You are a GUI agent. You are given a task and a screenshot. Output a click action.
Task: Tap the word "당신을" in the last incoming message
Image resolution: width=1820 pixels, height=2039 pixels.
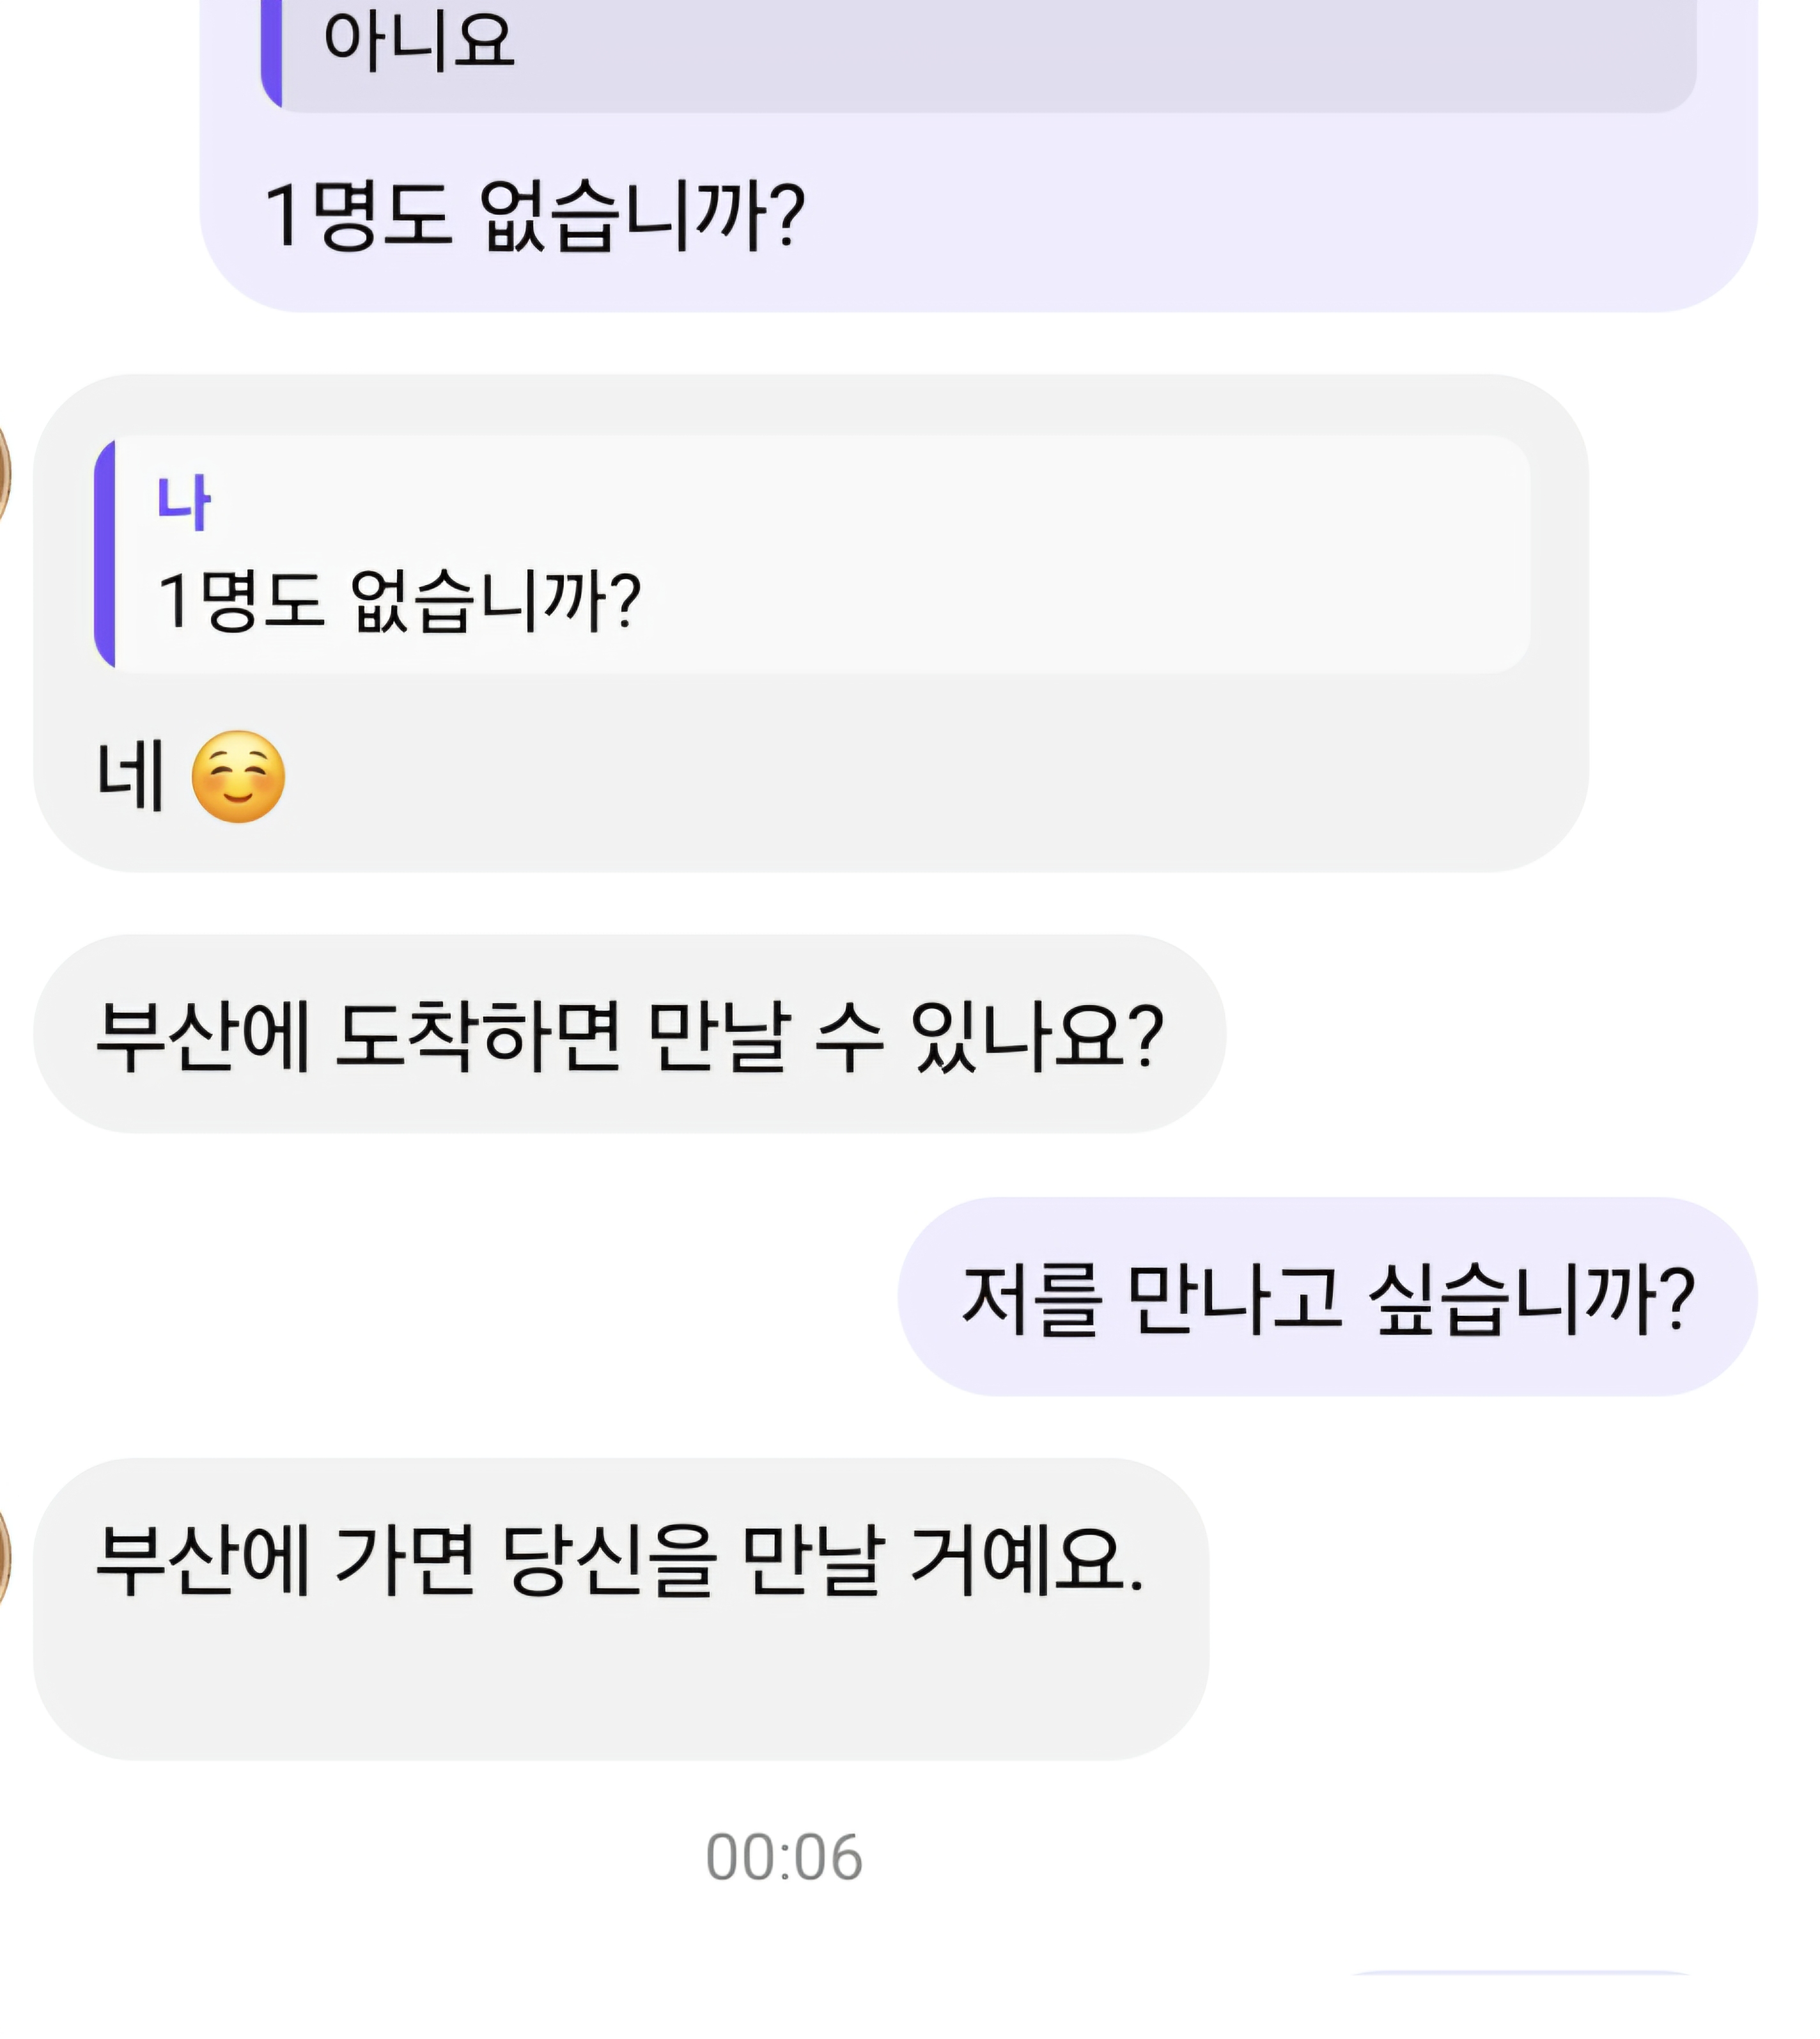tap(609, 1560)
